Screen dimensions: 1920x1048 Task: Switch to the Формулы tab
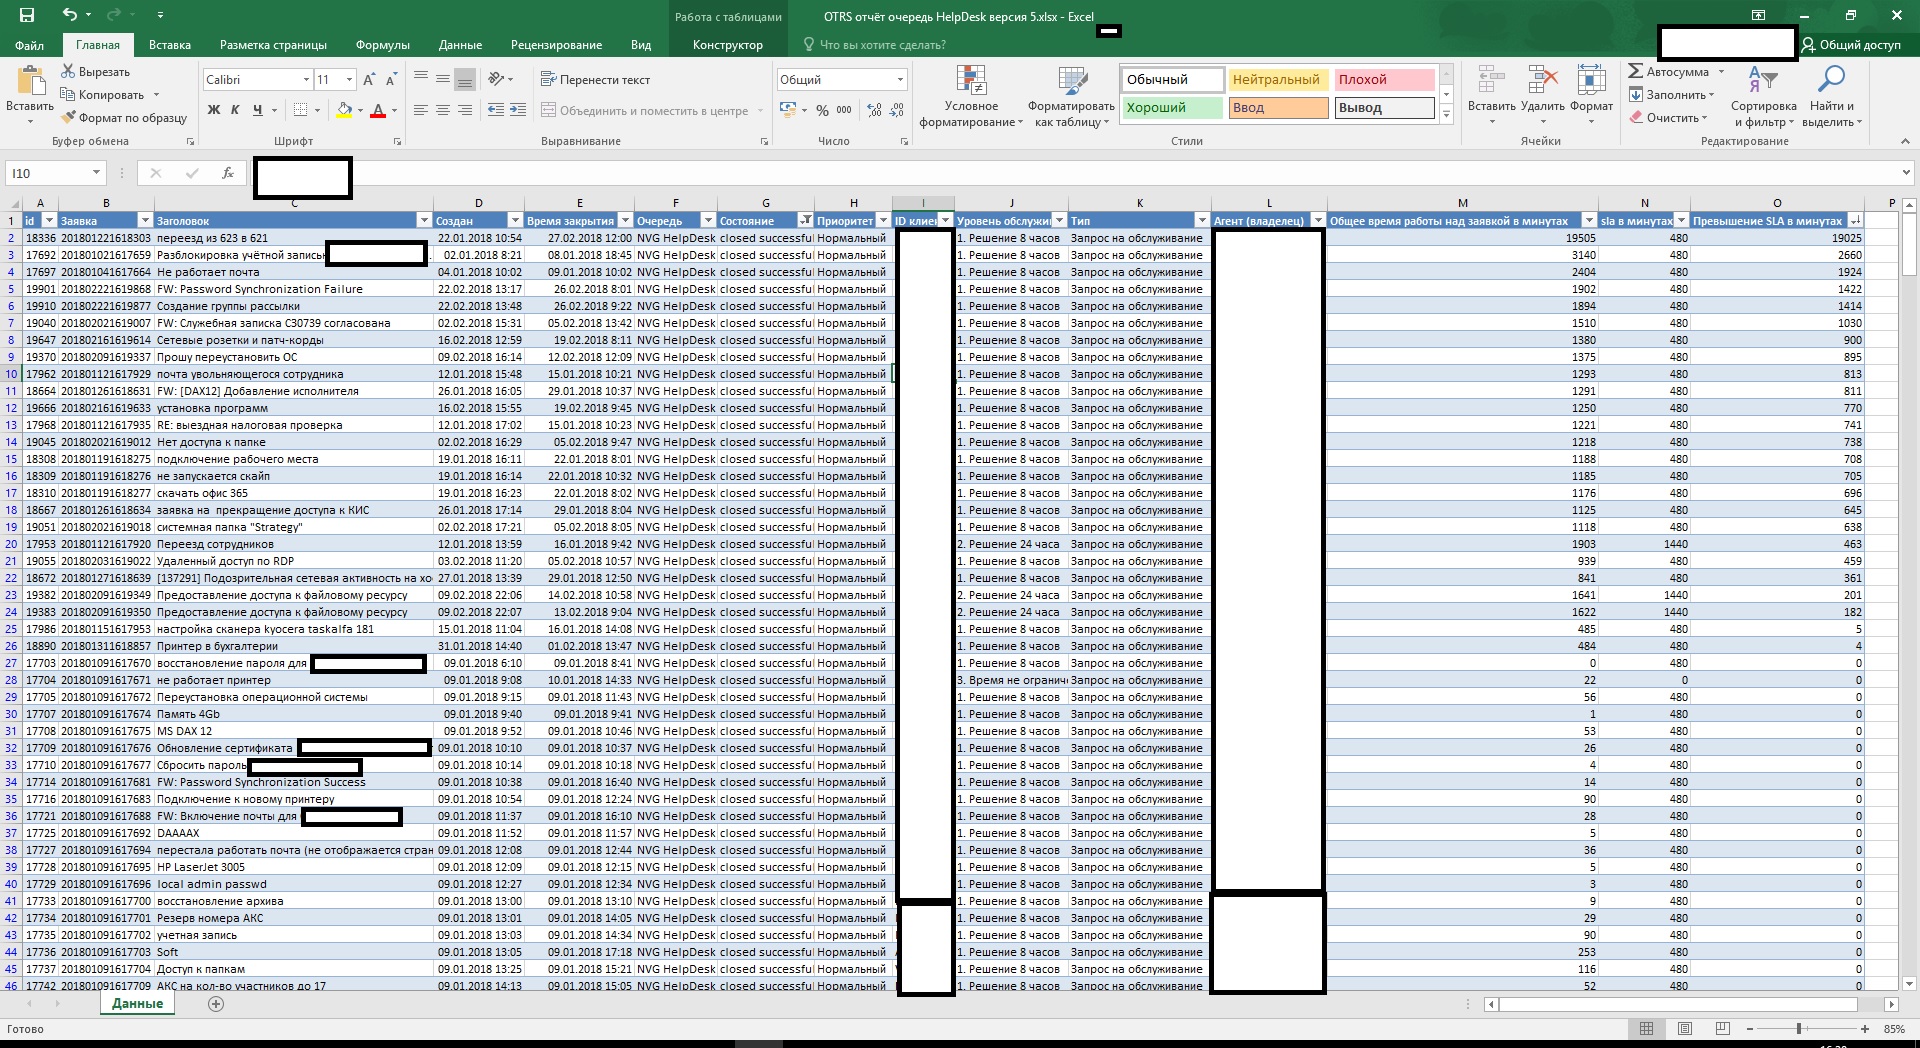coord(382,45)
